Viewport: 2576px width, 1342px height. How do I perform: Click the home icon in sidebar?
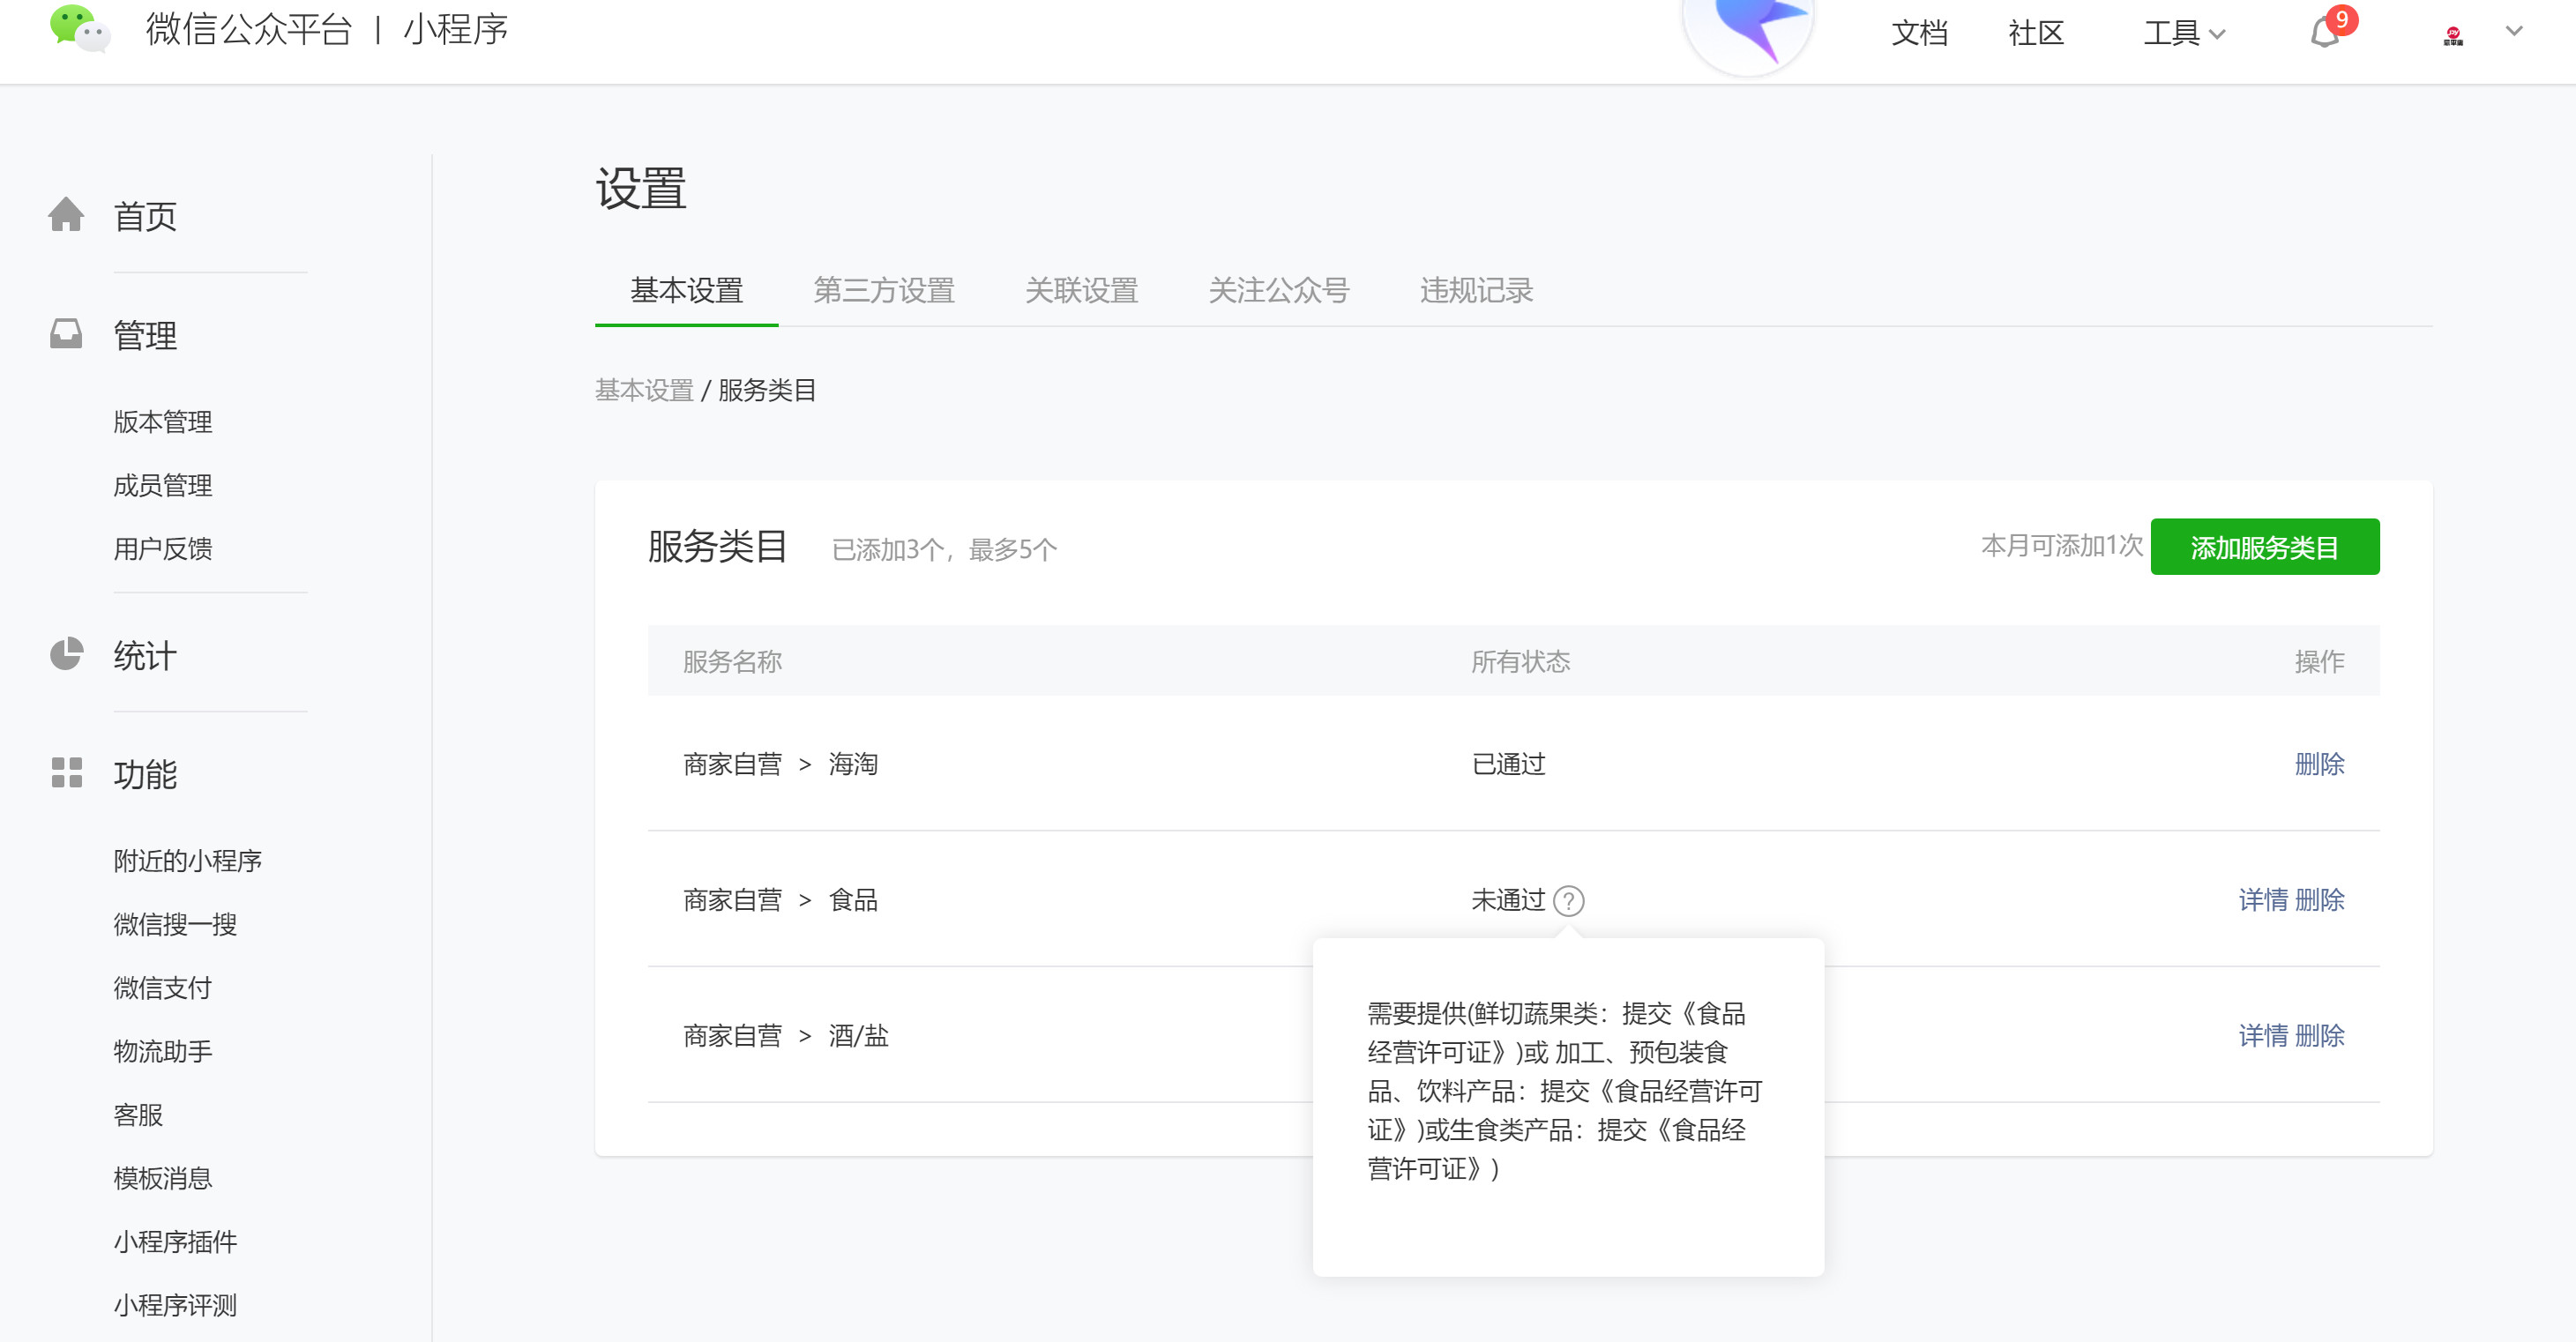tap(66, 215)
